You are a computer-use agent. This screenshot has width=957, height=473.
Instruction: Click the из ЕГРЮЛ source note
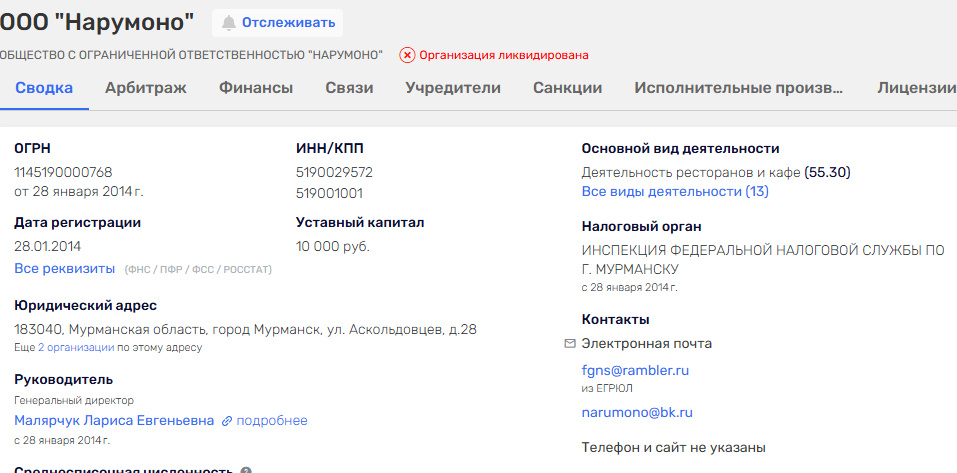tap(607, 388)
